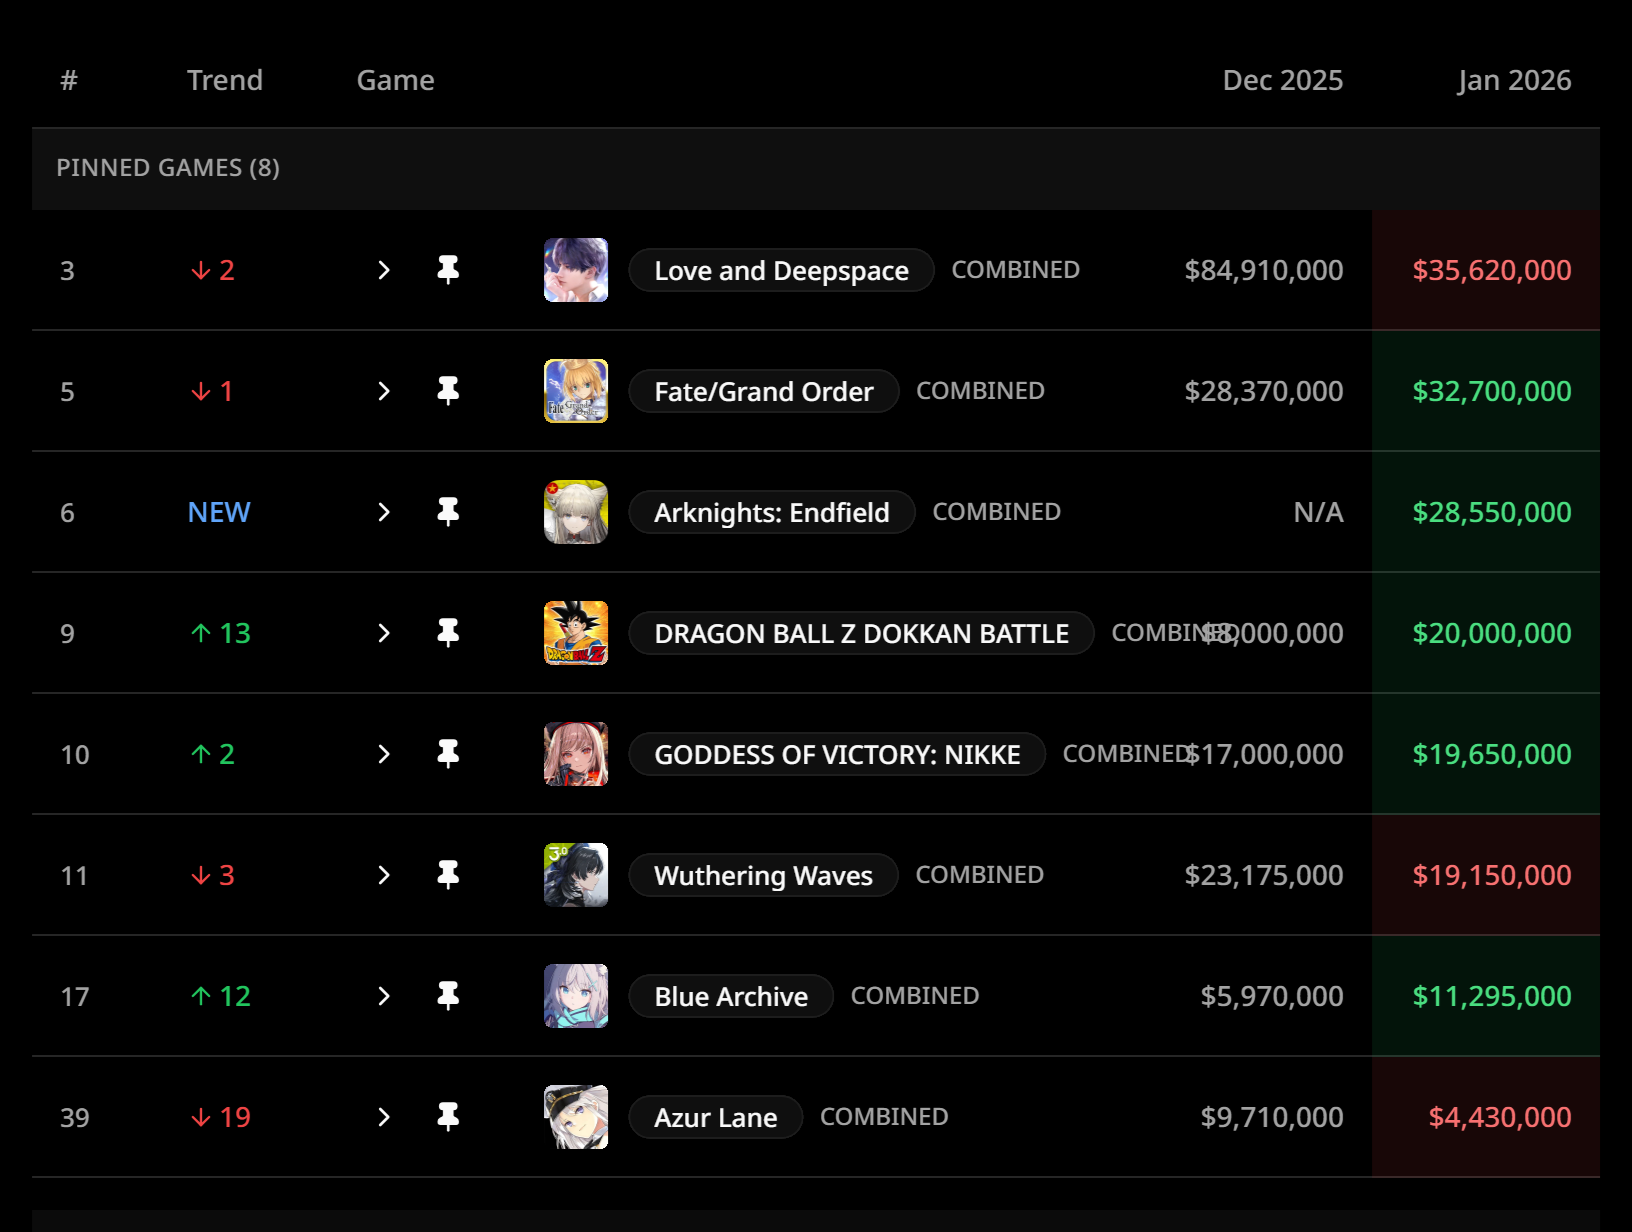Sort by the Trend column header
The width and height of the screenshot is (1632, 1232).
tap(225, 80)
